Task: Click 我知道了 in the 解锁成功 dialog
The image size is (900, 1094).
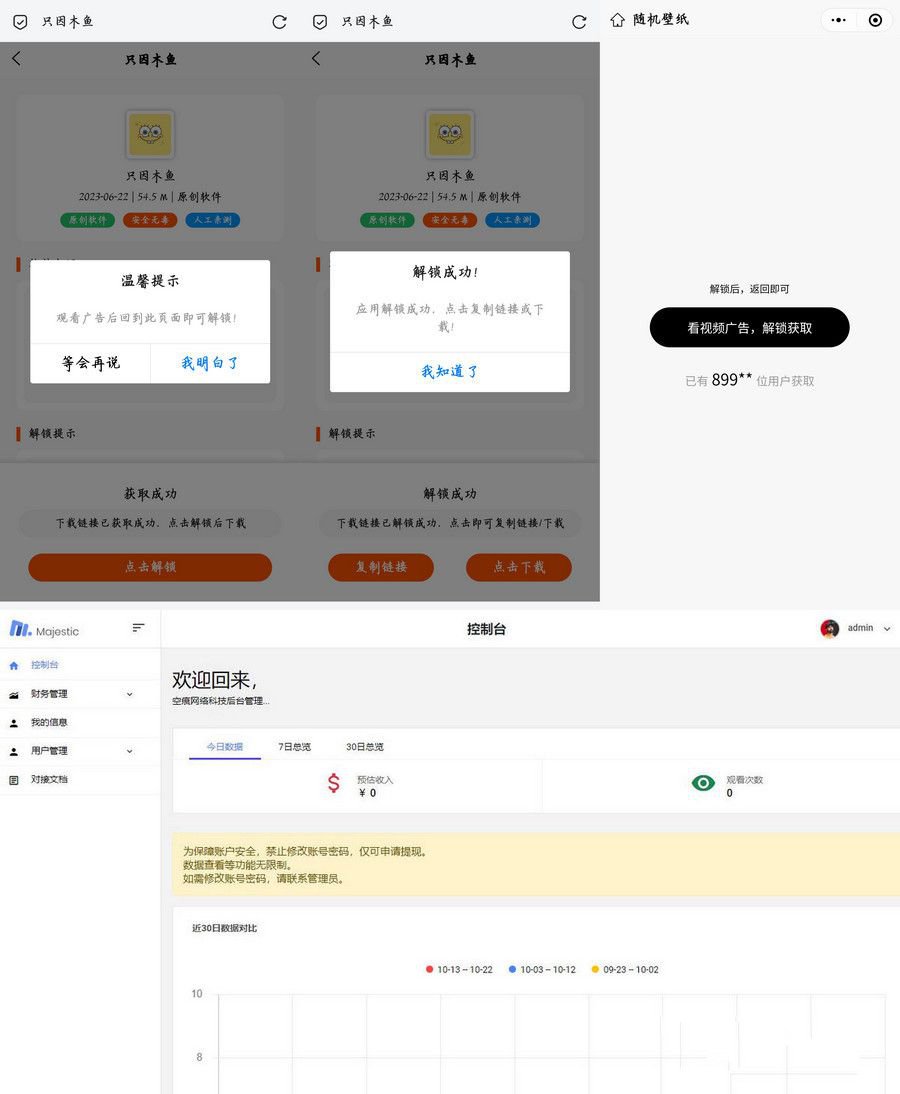Action: tap(450, 371)
